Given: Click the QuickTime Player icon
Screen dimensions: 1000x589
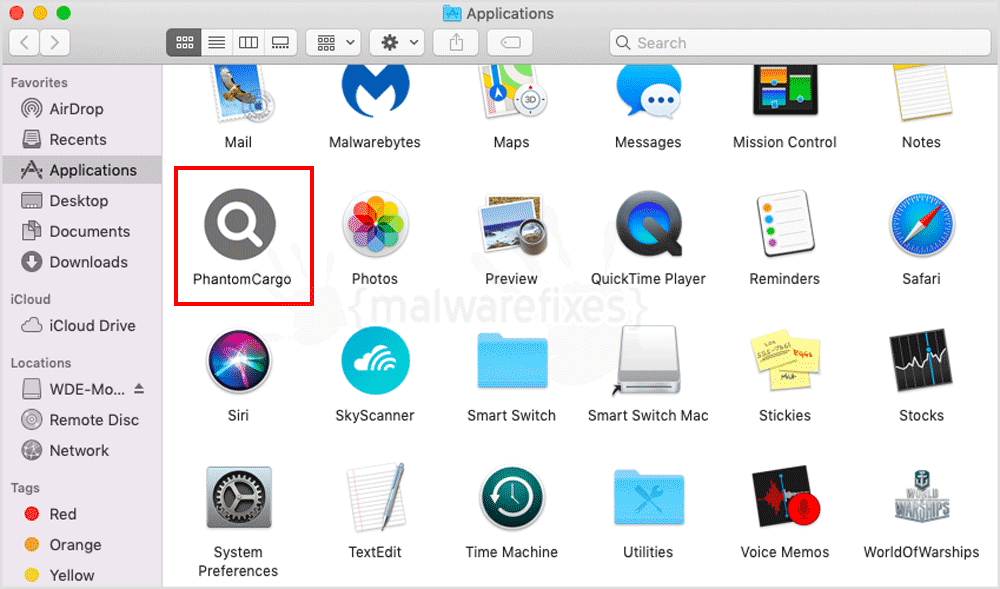Looking at the screenshot, I should (649, 224).
